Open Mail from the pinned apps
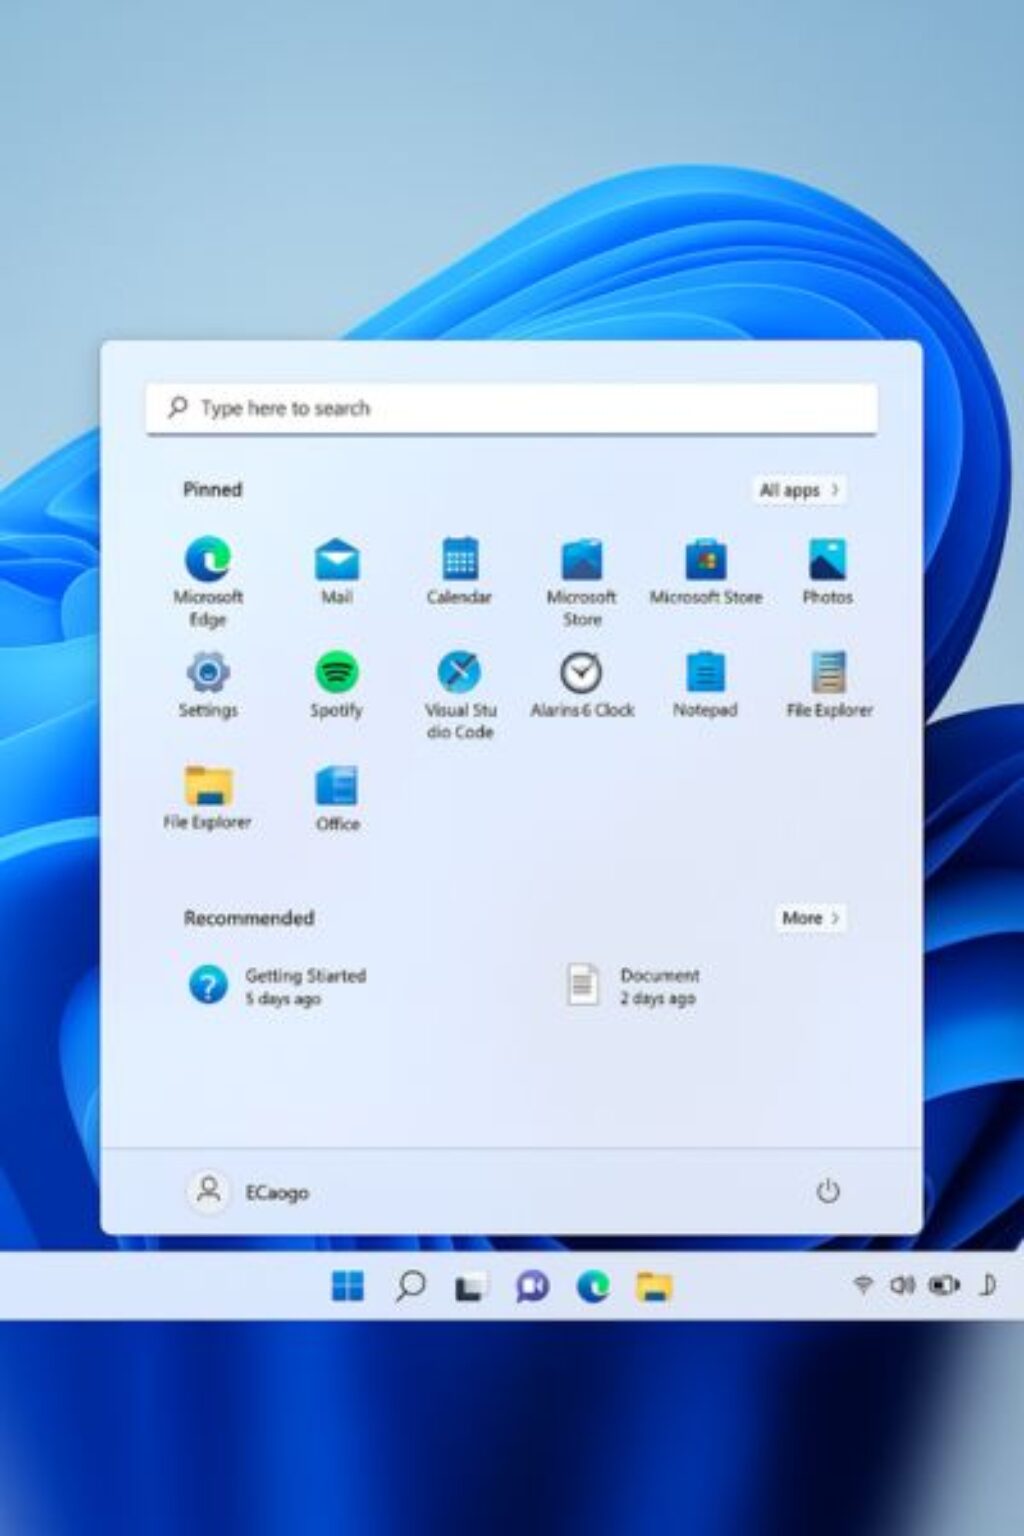The image size is (1024, 1536). click(337, 571)
